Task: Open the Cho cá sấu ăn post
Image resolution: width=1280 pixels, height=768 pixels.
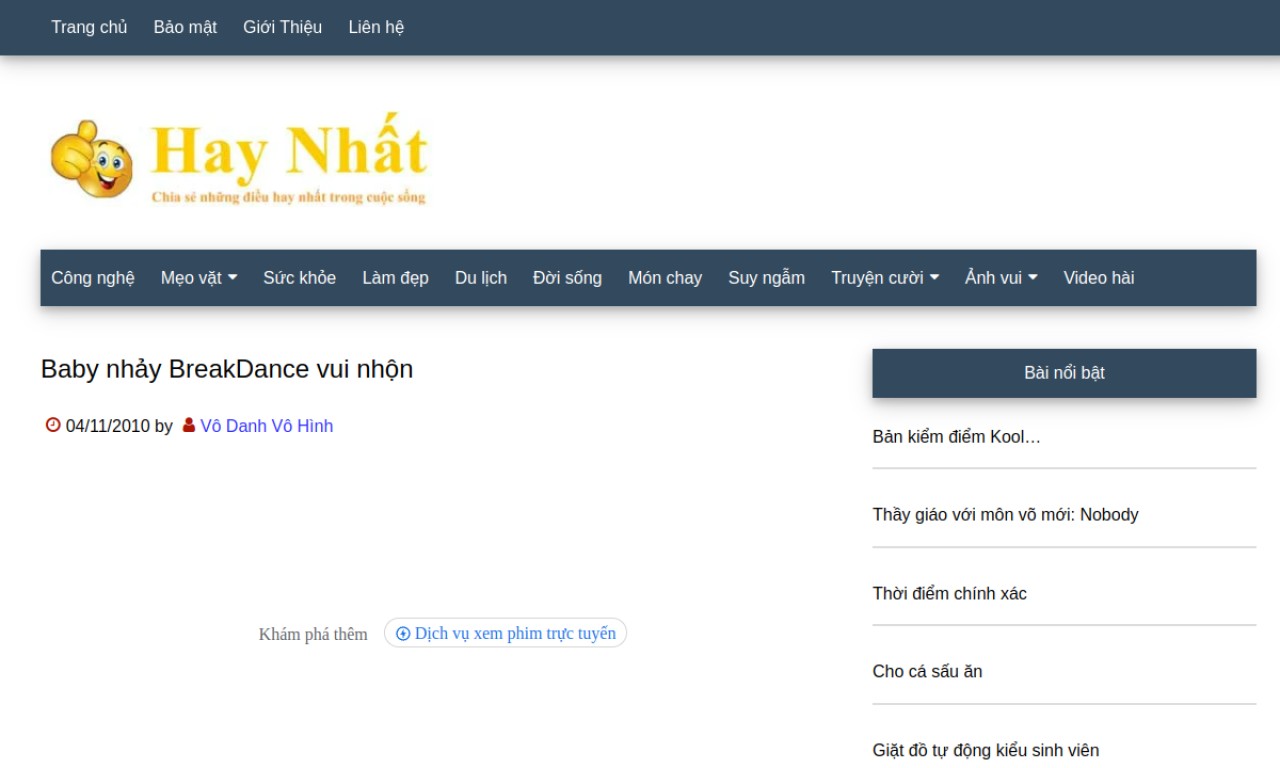Action: pos(927,672)
